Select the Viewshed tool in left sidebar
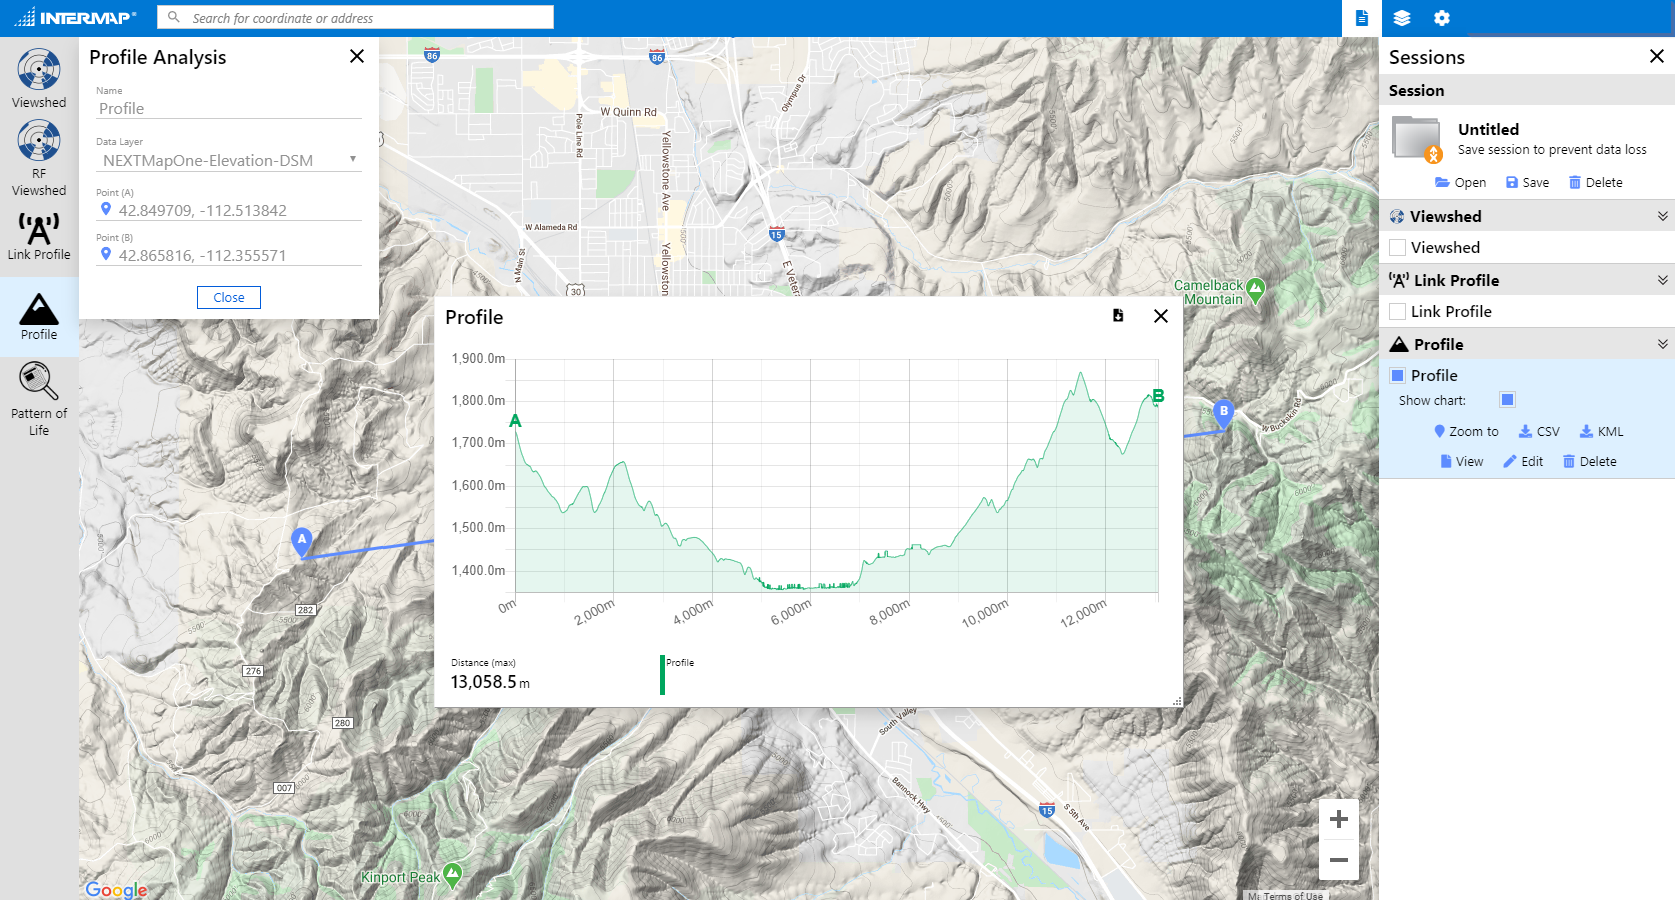The image size is (1675, 900). 39,77
